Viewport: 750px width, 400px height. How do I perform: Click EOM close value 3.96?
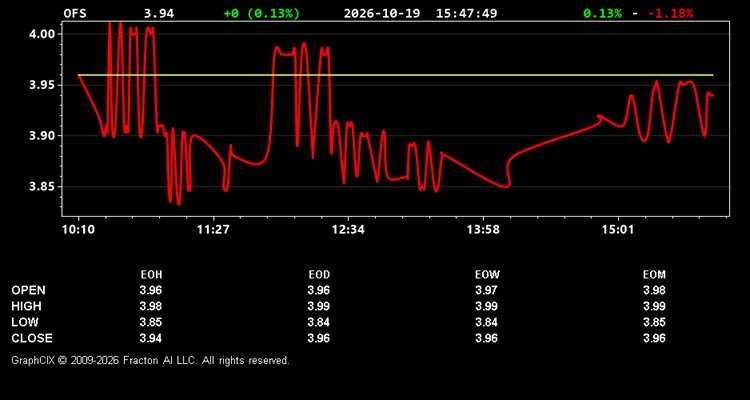point(654,338)
